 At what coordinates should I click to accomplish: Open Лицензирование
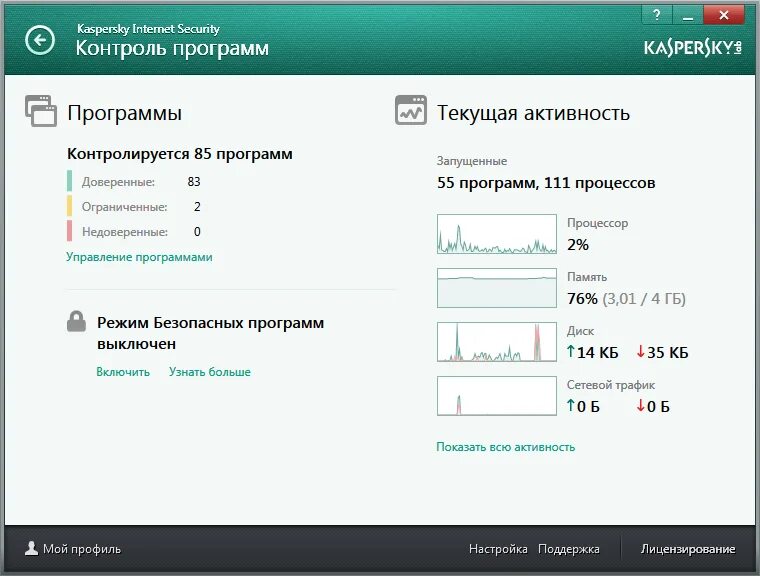tap(688, 549)
